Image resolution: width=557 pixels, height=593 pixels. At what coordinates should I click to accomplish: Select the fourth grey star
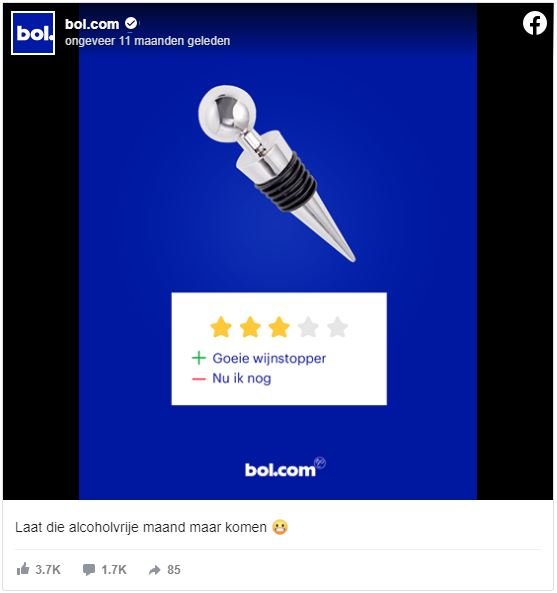point(308,327)
